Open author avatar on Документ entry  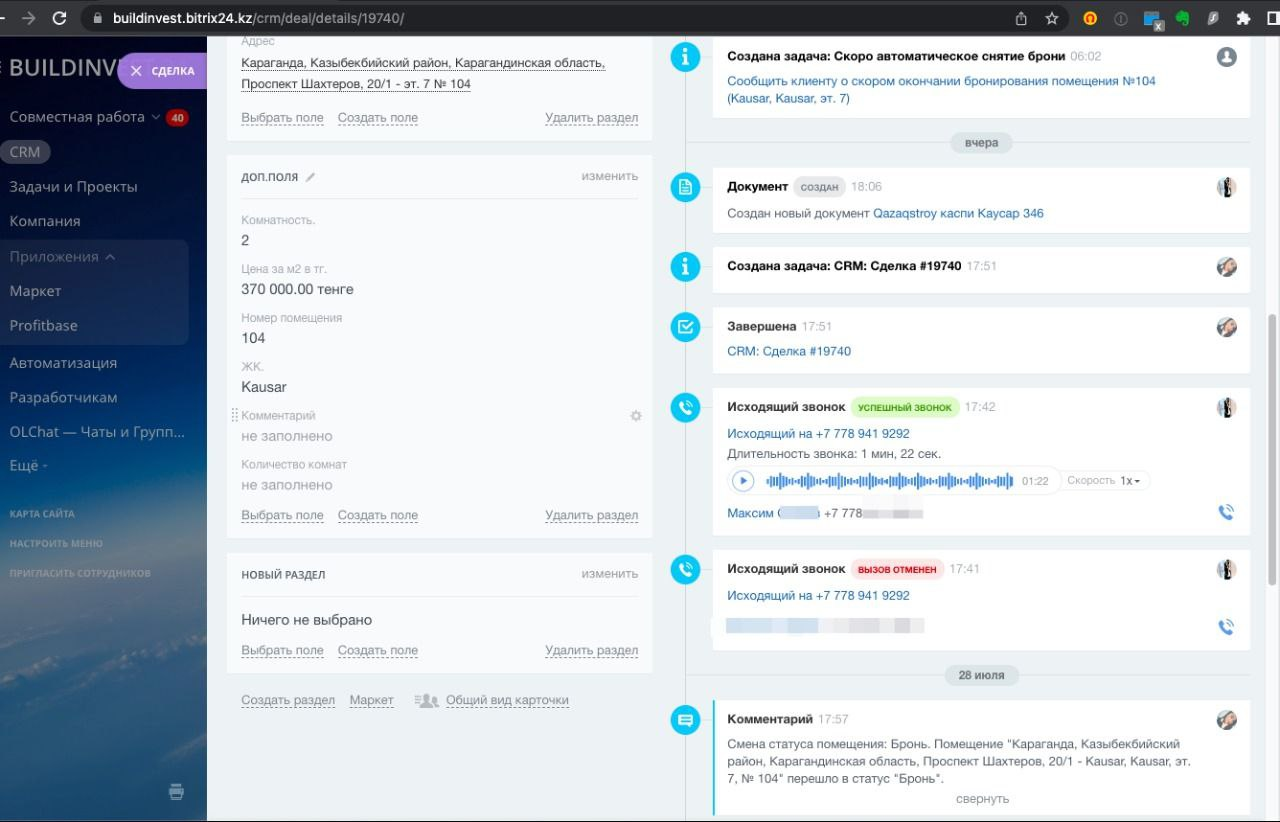tap(1227, 187)
